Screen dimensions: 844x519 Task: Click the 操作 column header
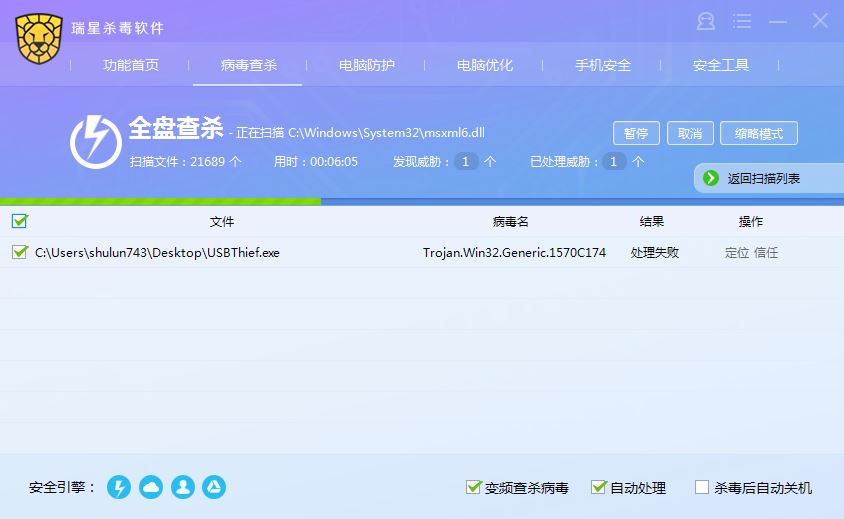pos(750,221)
